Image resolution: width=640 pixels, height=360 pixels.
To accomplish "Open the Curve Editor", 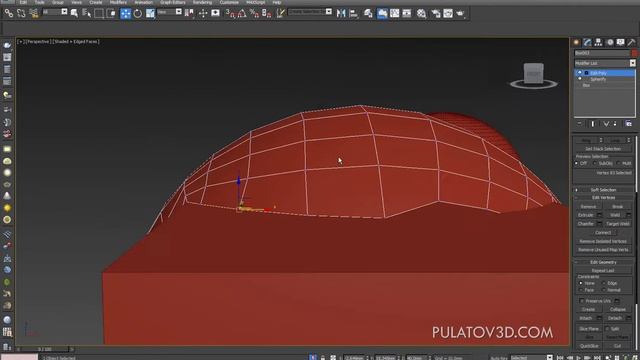I will coord(395,13).
